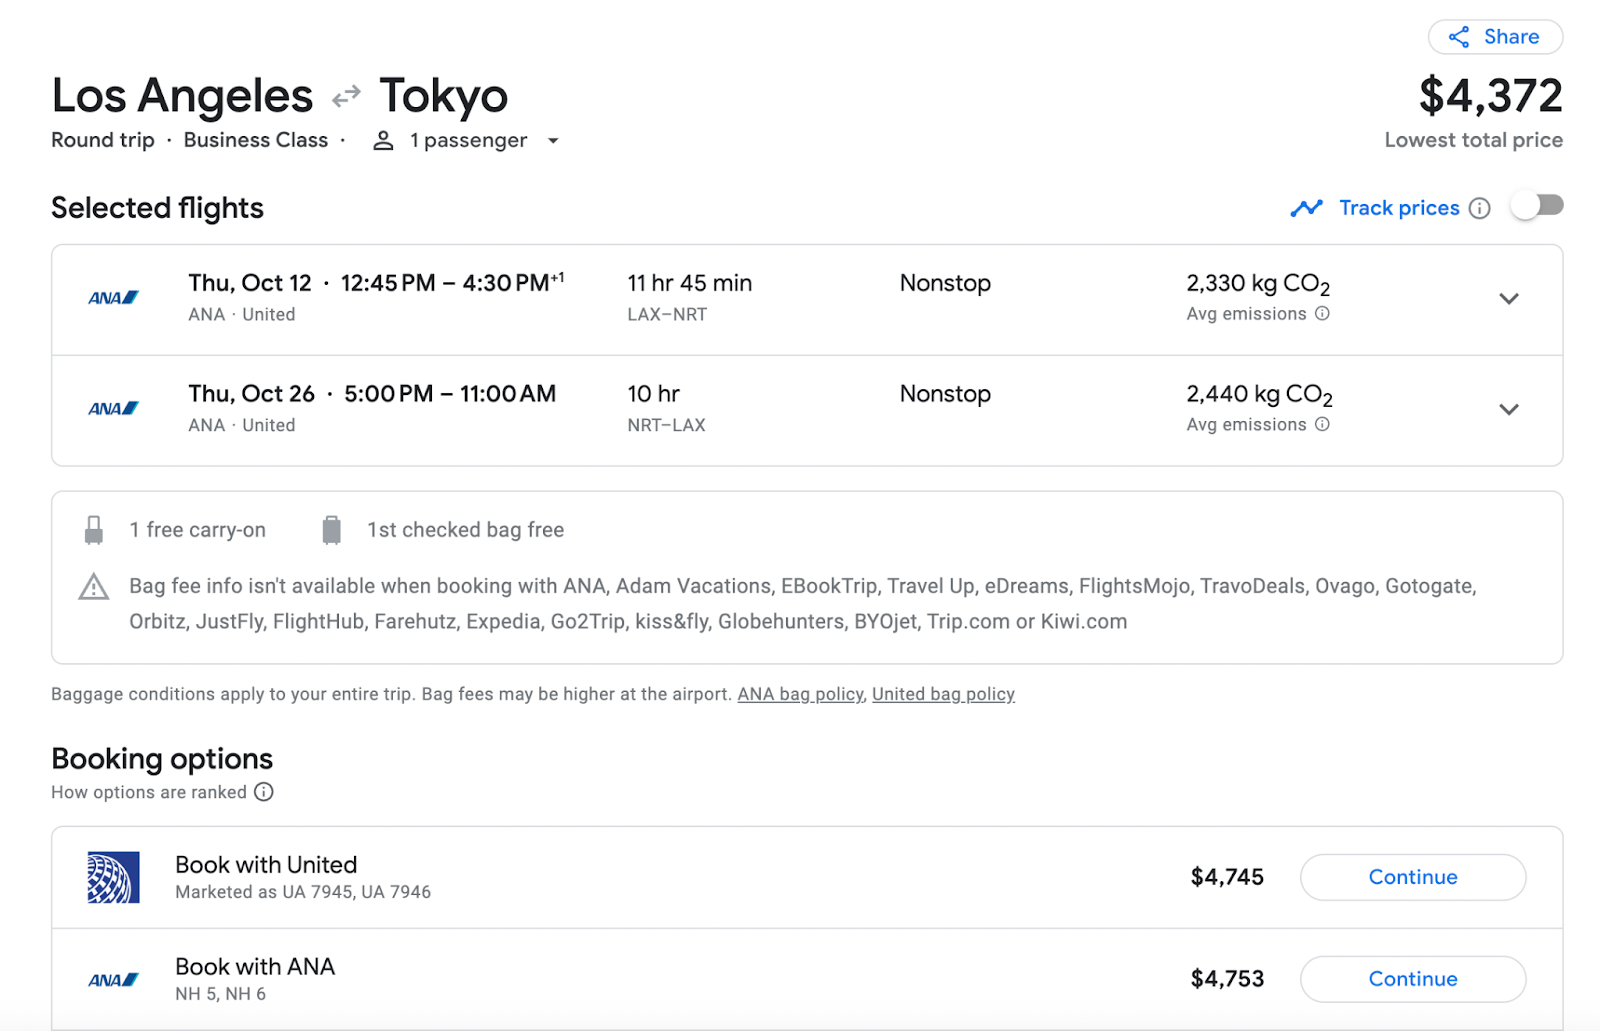Continue booking with ANA at $4,753

(1412, 979)
